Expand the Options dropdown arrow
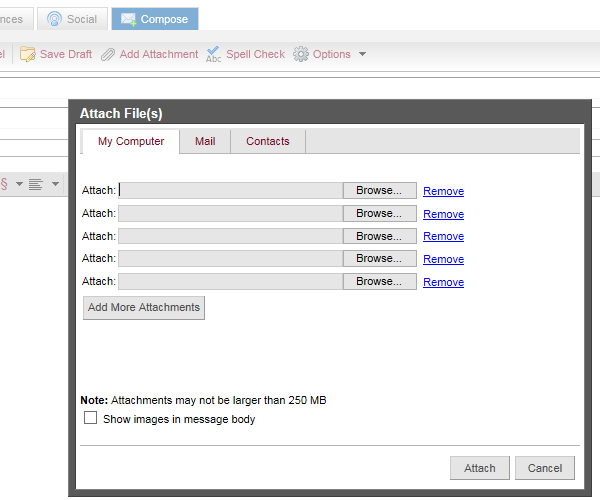Image resolution: width=600 pixels, height=500 pixels. 362,54
